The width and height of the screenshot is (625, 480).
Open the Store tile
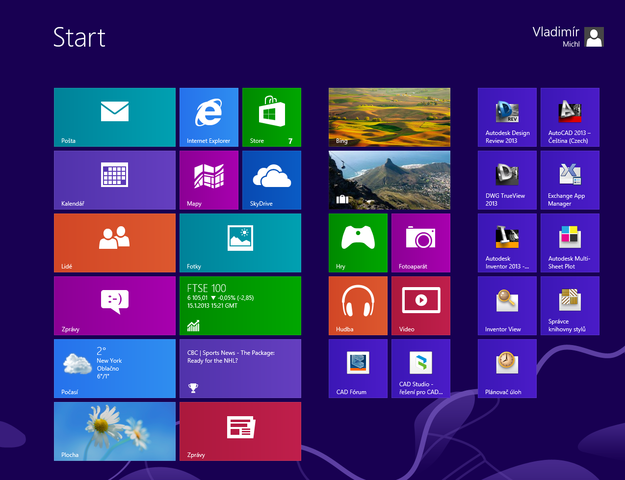[x=271, y=117]
